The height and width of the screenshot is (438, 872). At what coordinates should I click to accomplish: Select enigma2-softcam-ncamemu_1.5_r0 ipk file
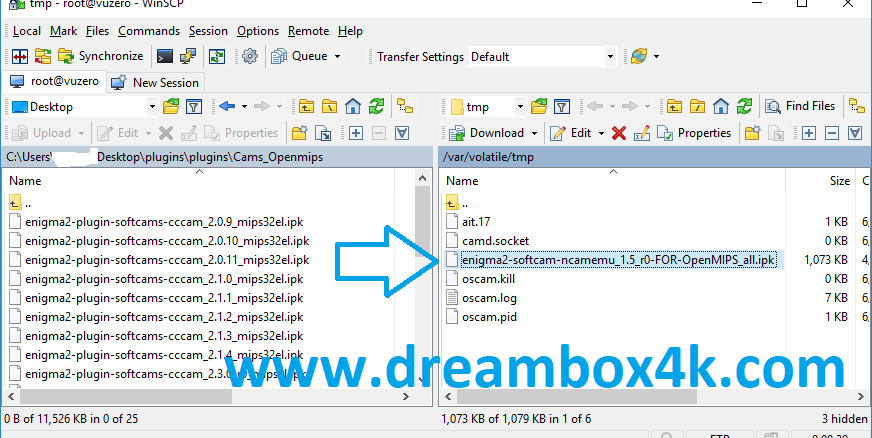click(x=618, y=260)
